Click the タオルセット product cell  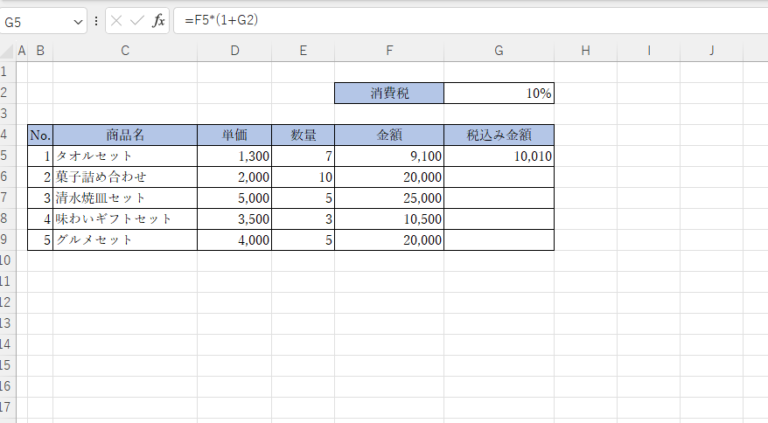click(x=125, y=156)
